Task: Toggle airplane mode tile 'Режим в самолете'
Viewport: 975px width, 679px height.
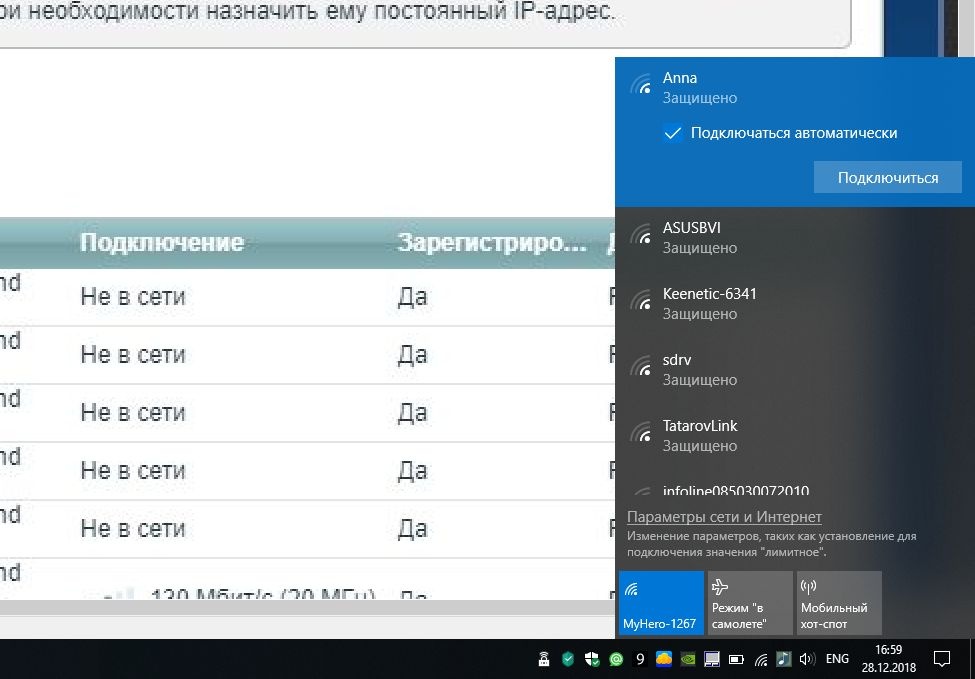Action: click(749, 603)
